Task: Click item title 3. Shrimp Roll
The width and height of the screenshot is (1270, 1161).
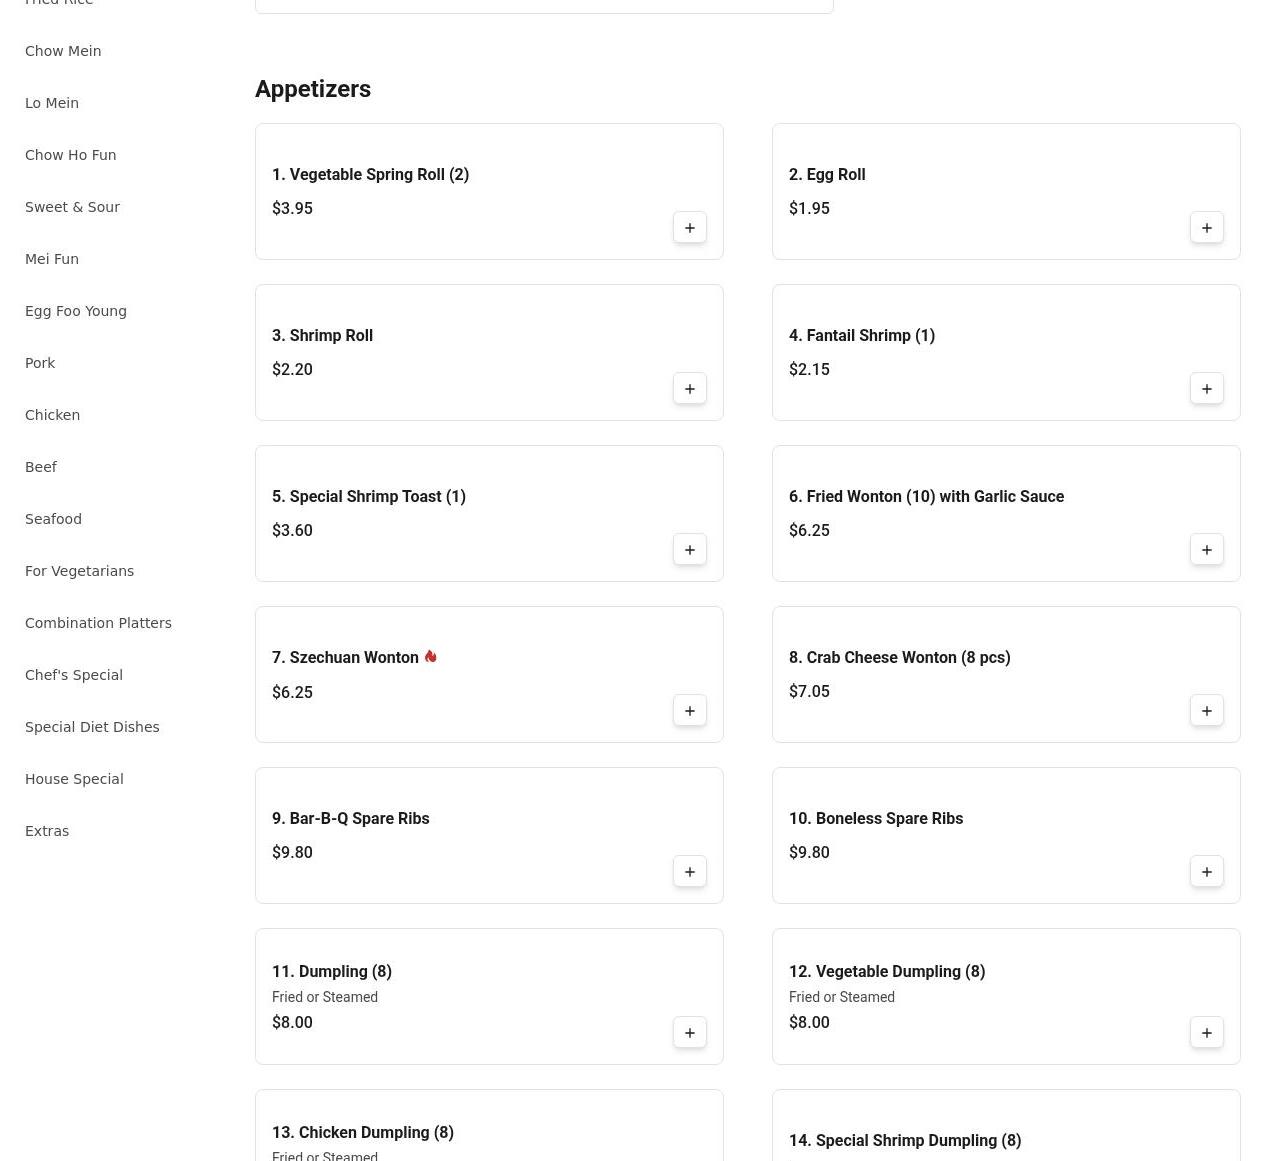Action: [x=322, y=335]
